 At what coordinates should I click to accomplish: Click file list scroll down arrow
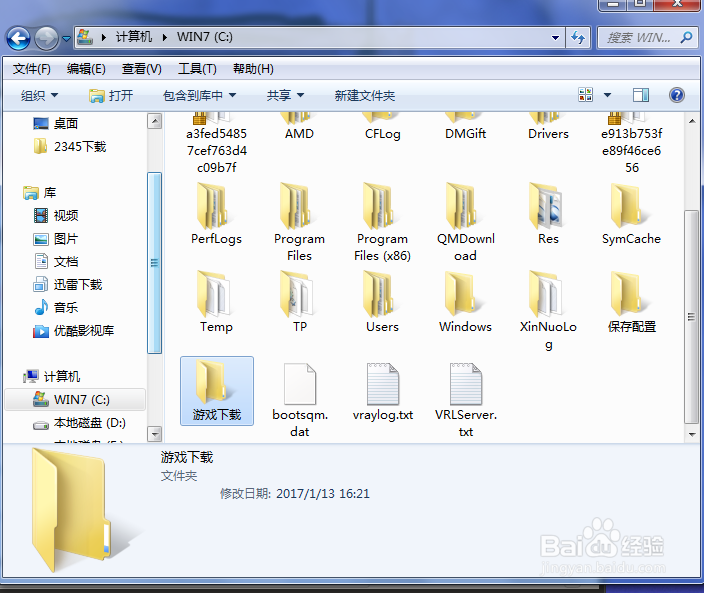(x=692, y=434)
